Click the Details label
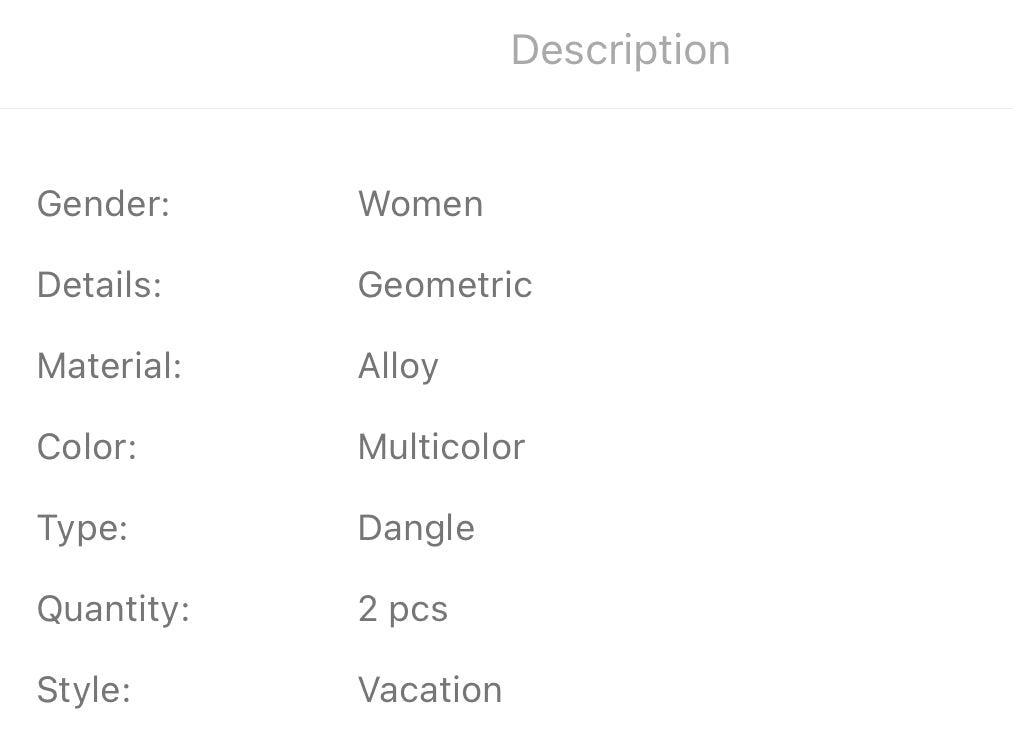Image resolution: width=1013 pixels, height=730 pixels. click(x=99, y=285)
